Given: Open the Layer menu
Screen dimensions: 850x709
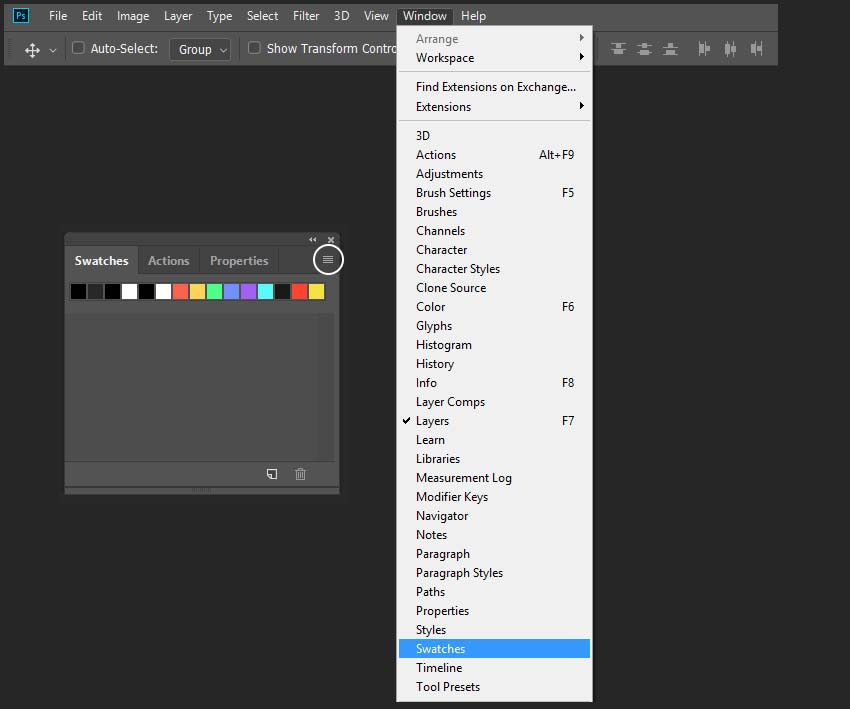Looking at the screenshot, I should coord(178,16).
